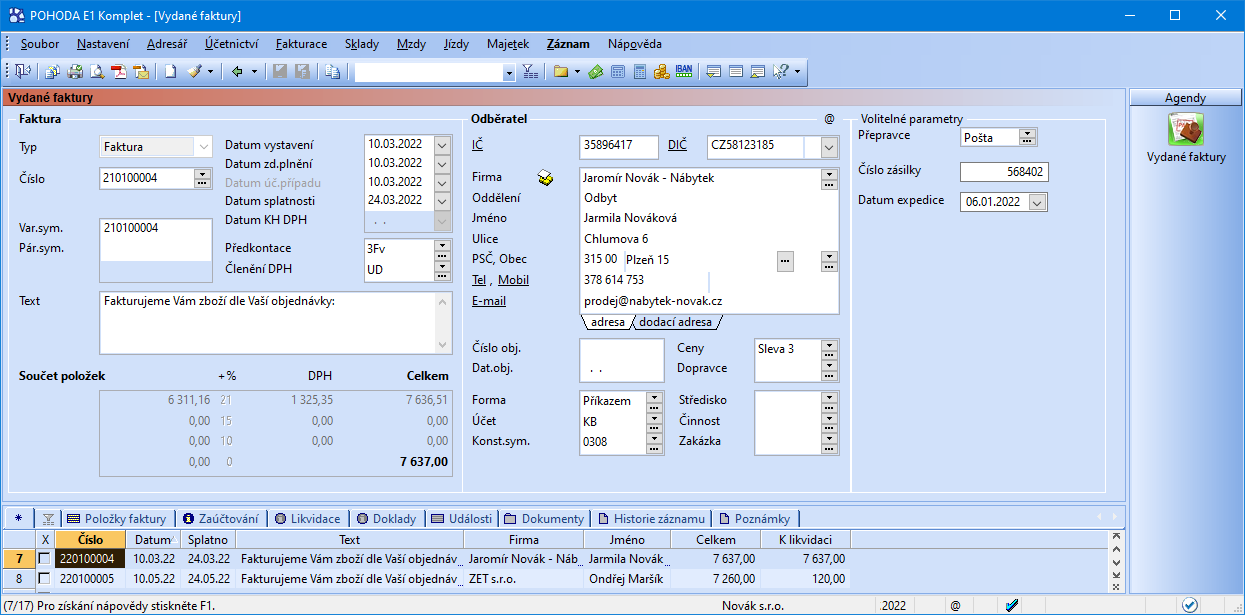Tick the checkbox for invoice 220100004
This screenshot has height=615, width=1245.
(43, 559)
